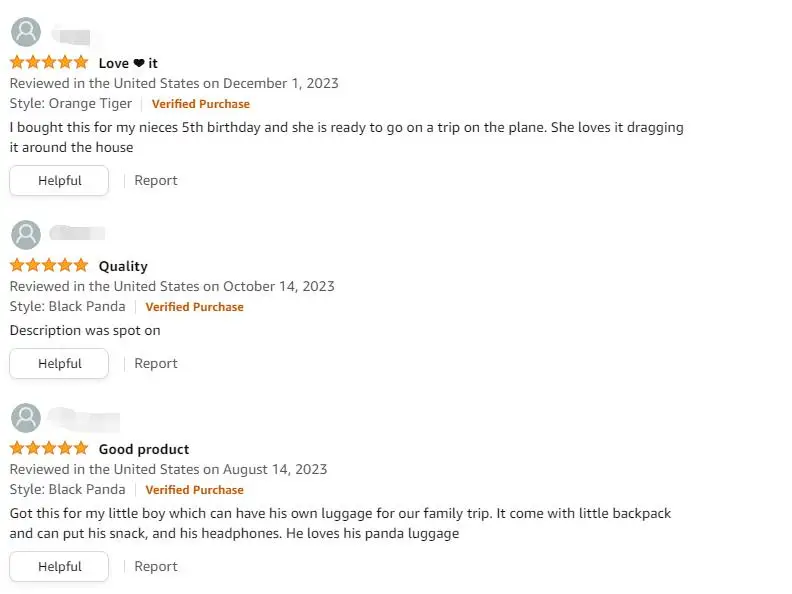Report the August 14, 2023 review
Screen dimensions: 792x594
point(156,567)
